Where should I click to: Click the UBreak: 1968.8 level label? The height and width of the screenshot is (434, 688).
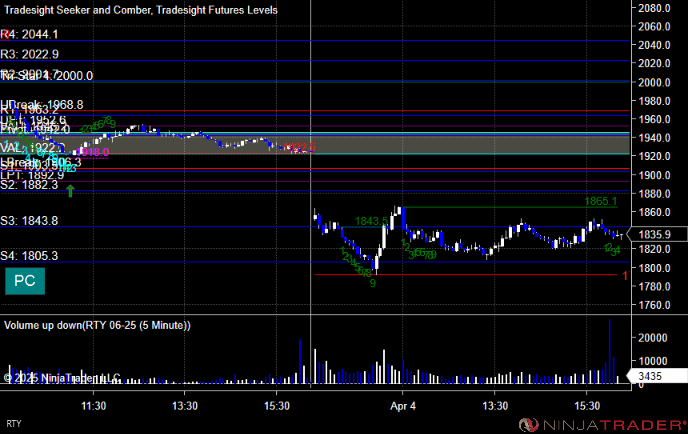pyautogui.click(x=42, y=104)
